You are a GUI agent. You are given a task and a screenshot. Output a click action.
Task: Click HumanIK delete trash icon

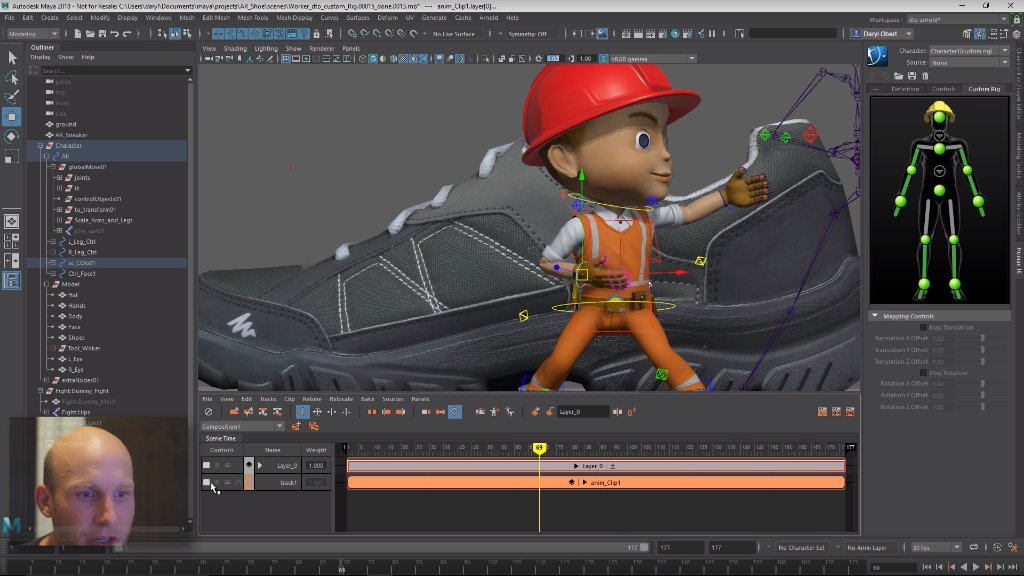pos(925,76)
